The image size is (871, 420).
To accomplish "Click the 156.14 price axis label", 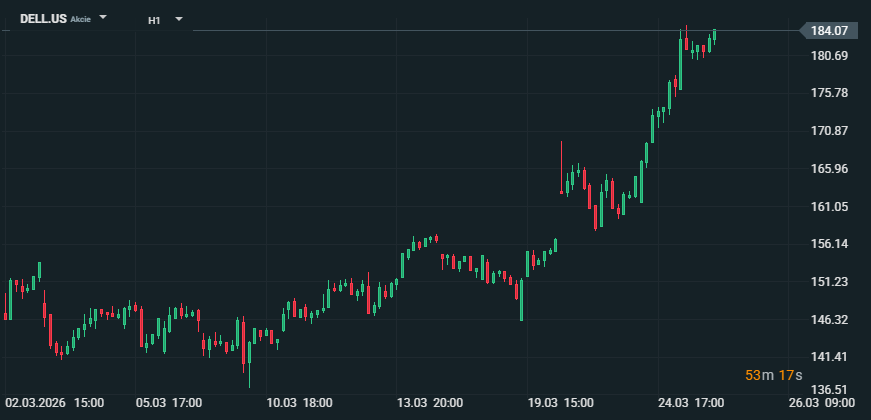I will [x=829, y=244].
